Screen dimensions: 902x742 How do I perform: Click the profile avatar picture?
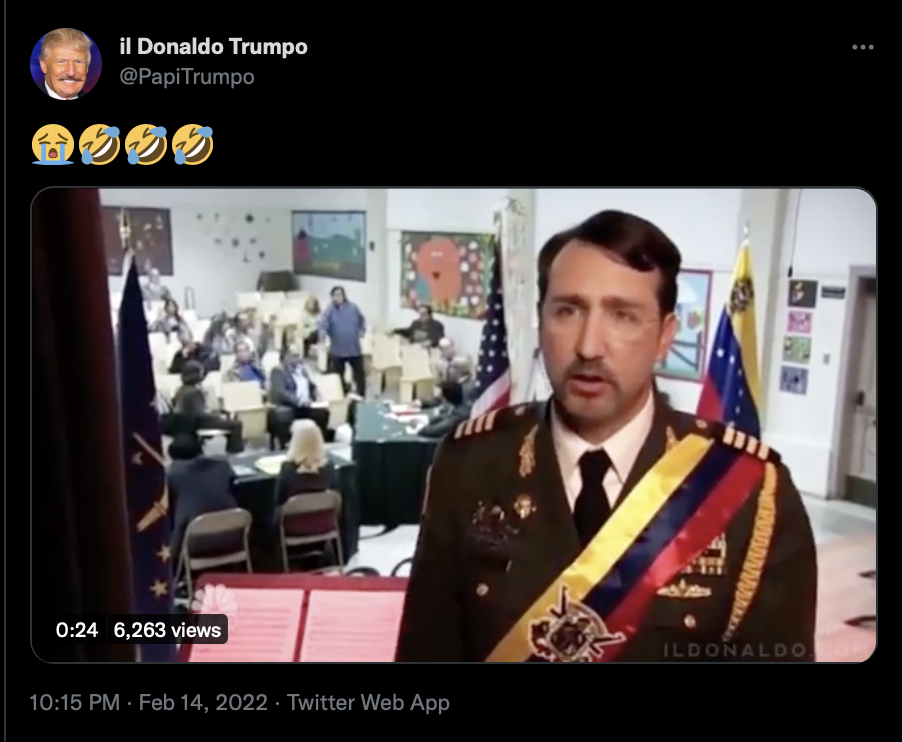click(66, 64)
